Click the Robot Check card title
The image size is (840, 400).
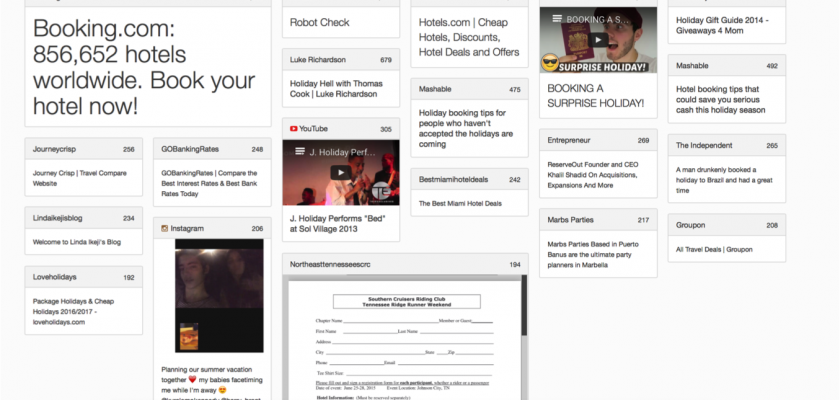coord(319,22)
